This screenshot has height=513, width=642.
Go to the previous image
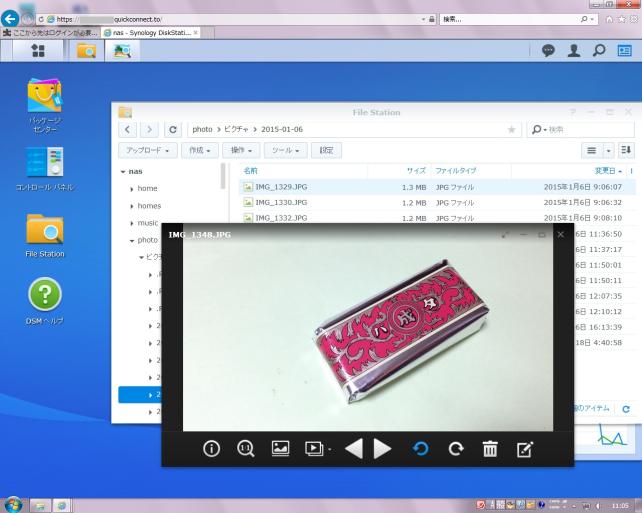pyautogui.click(x=353, y=449)
